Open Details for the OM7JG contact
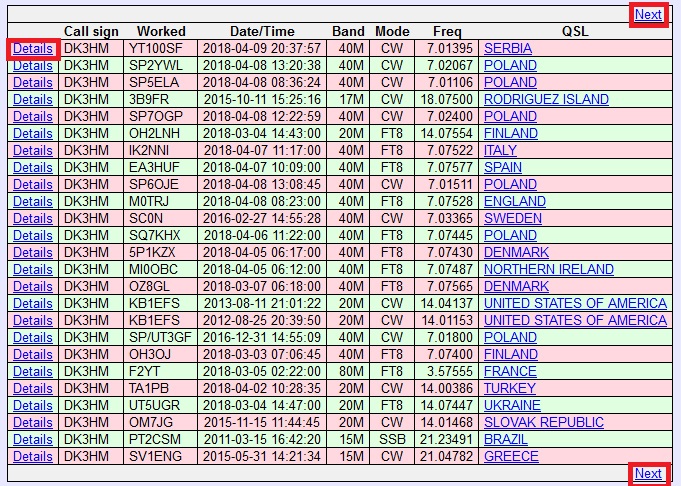681x486 pixels. 33,422
